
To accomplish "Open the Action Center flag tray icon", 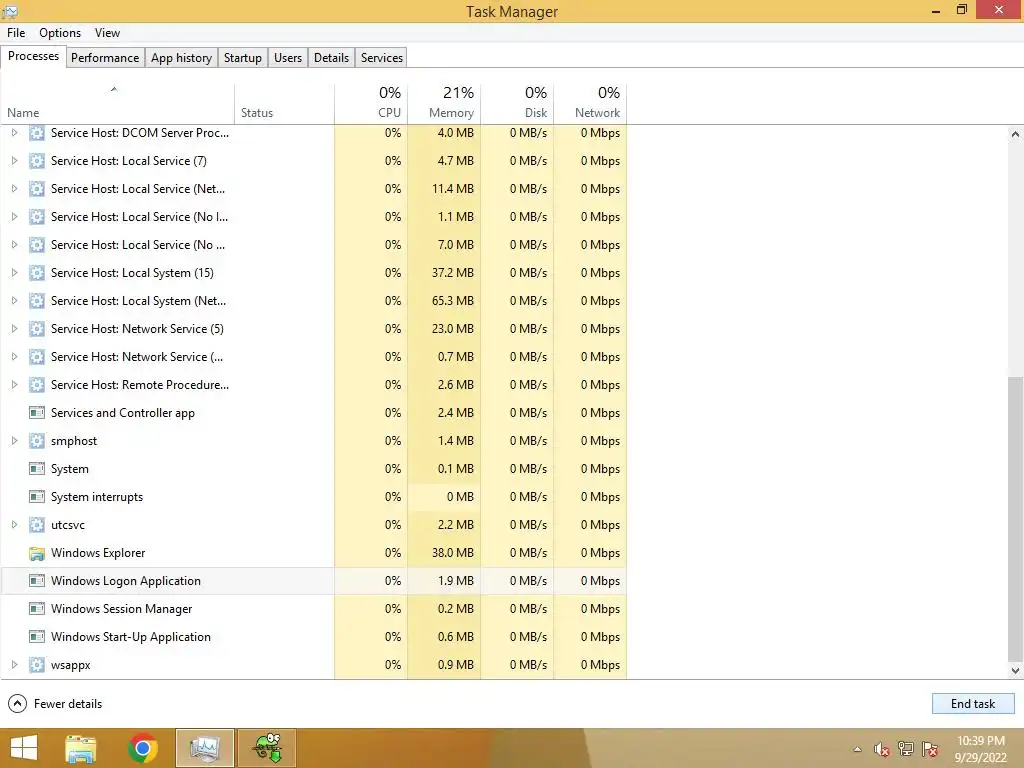I will (x=930, y=750).
